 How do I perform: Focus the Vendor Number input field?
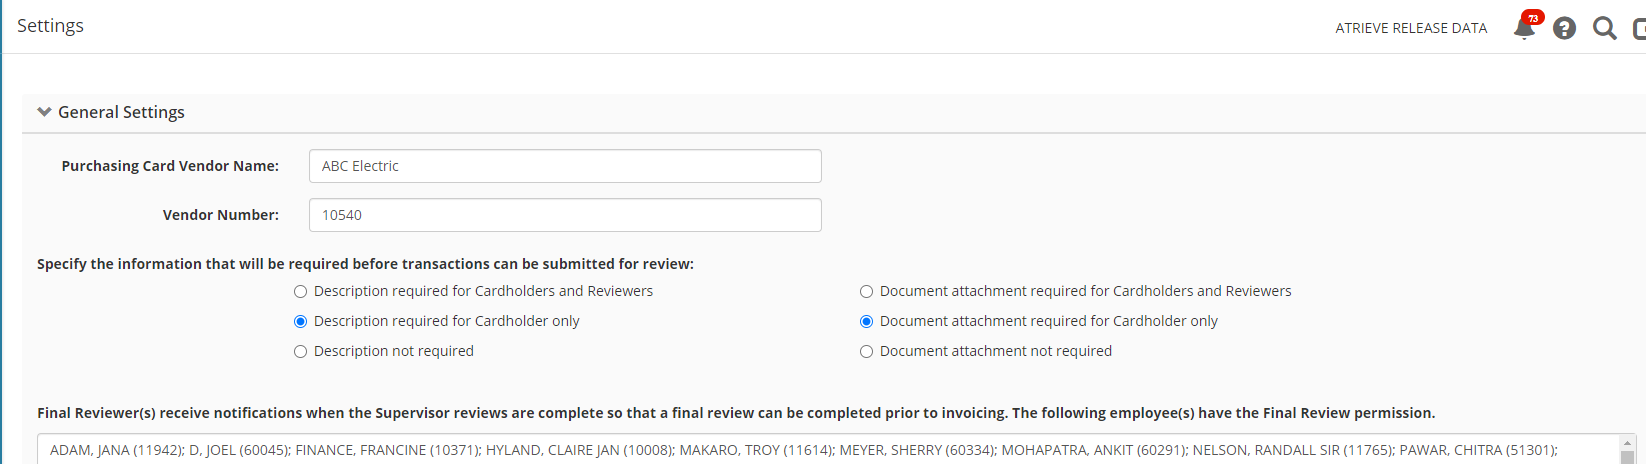point(565,215)
